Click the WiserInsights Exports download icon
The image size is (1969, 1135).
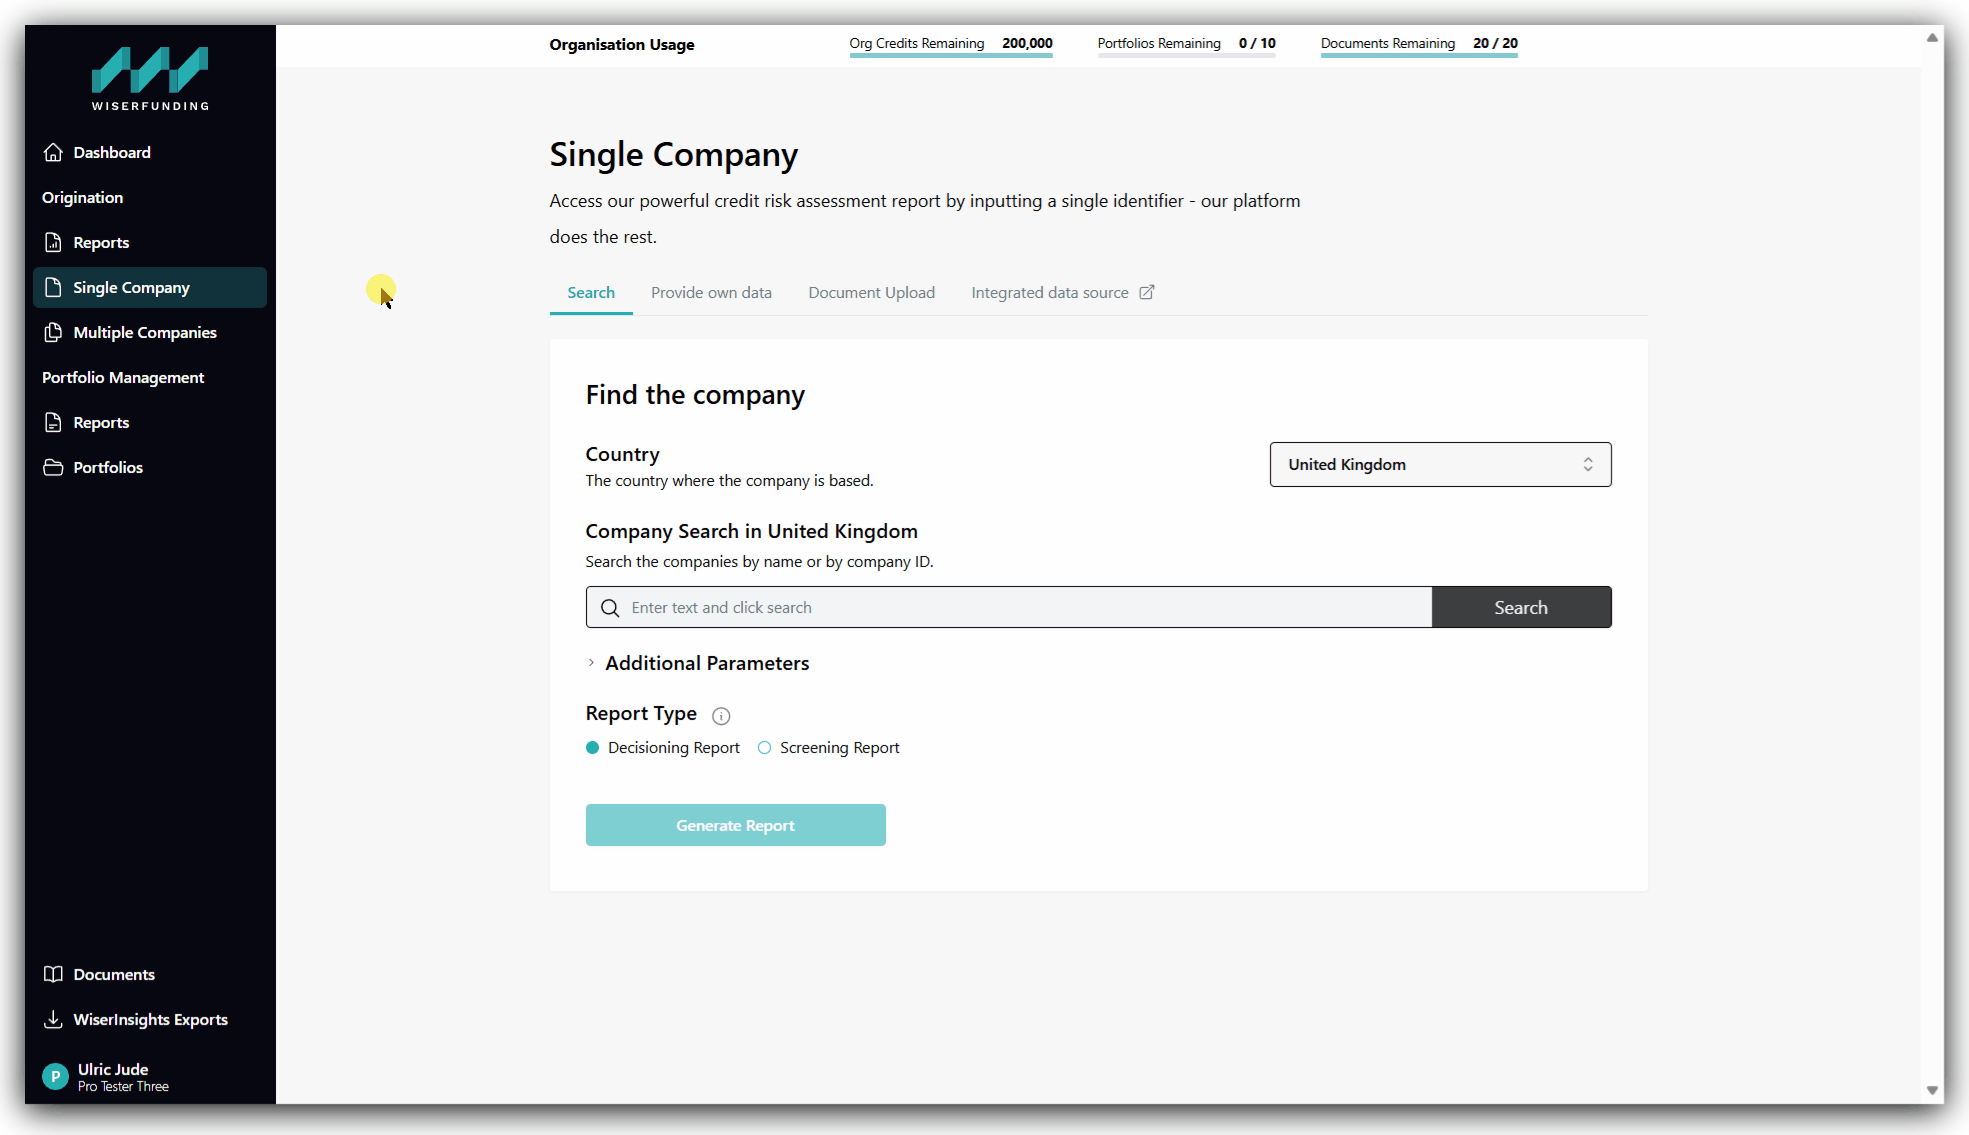coord(53,1019)
